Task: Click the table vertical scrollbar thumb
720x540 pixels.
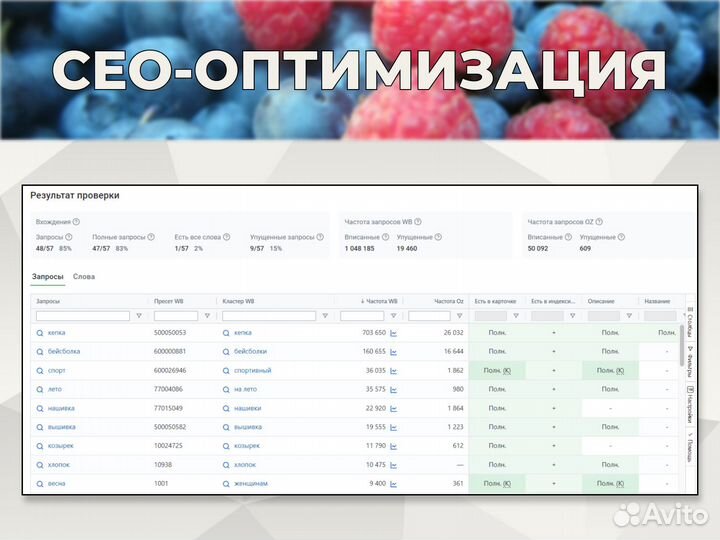Action: point(682,345)
